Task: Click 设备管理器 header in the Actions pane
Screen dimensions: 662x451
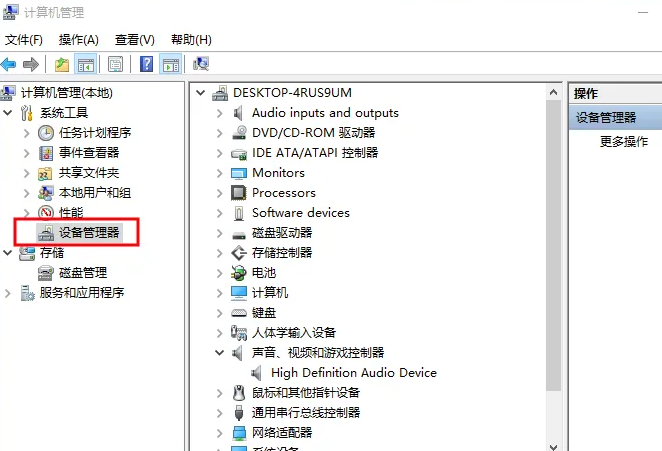Action: coord(606,117)
